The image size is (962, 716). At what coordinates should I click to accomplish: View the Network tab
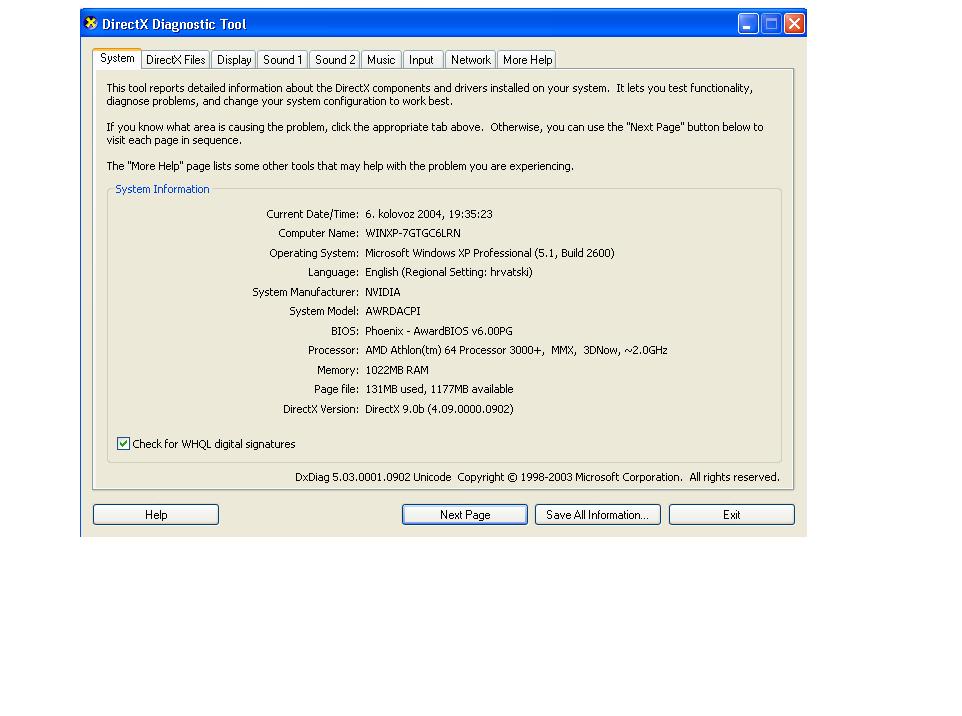tap(471, 60)
